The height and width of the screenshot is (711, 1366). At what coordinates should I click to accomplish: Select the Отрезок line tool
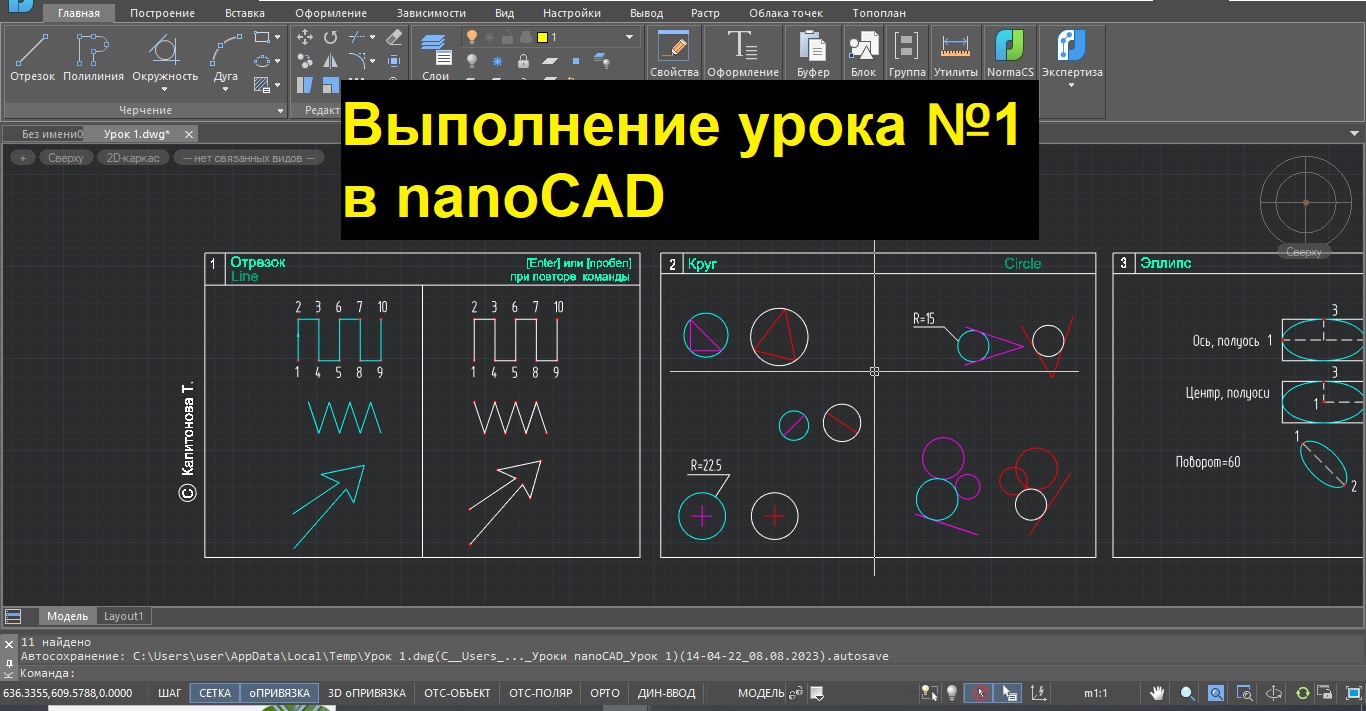(33, 57)
